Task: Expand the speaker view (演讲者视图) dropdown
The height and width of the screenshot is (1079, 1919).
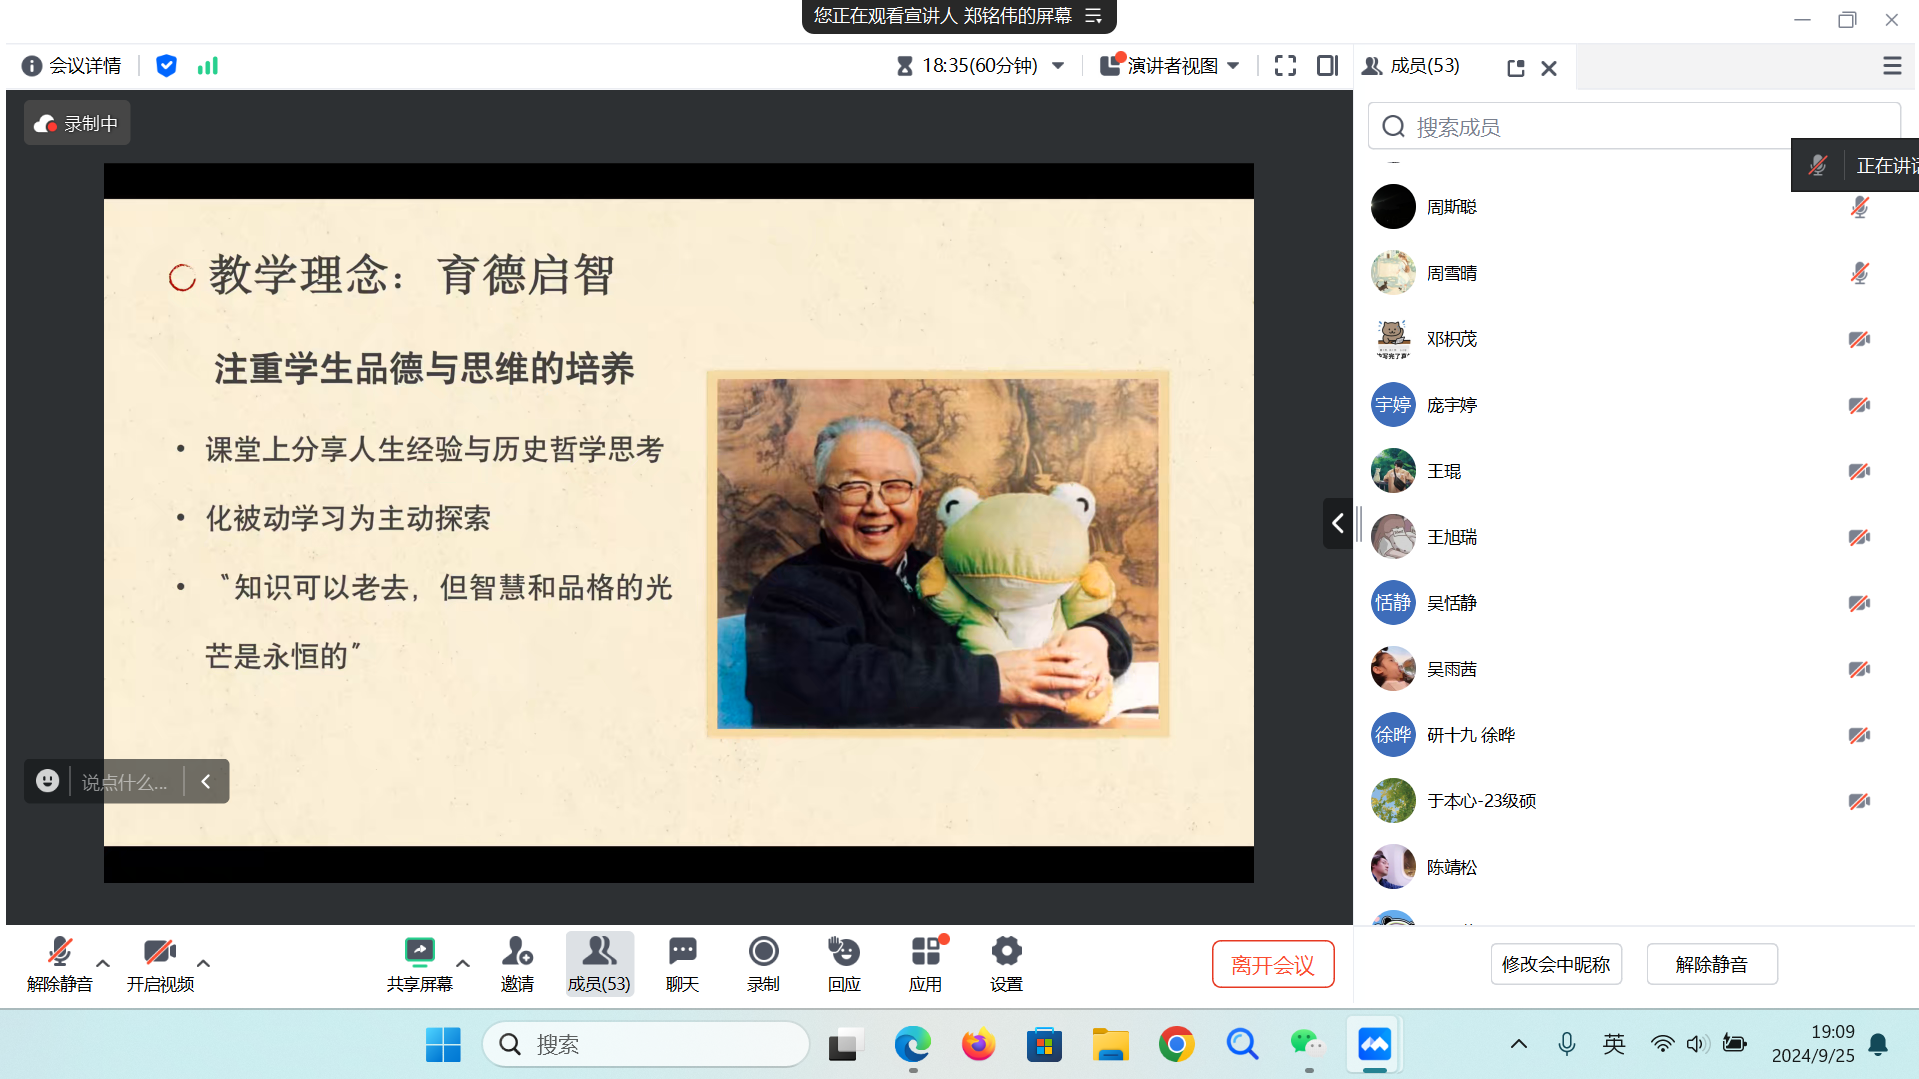Action: pyautogui.click(x=1233, y=66)
